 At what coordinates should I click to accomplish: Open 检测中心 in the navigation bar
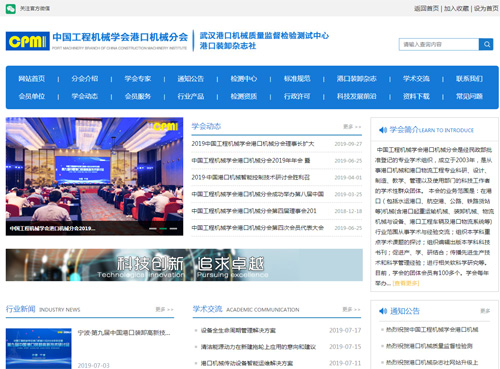pos(244,79)
